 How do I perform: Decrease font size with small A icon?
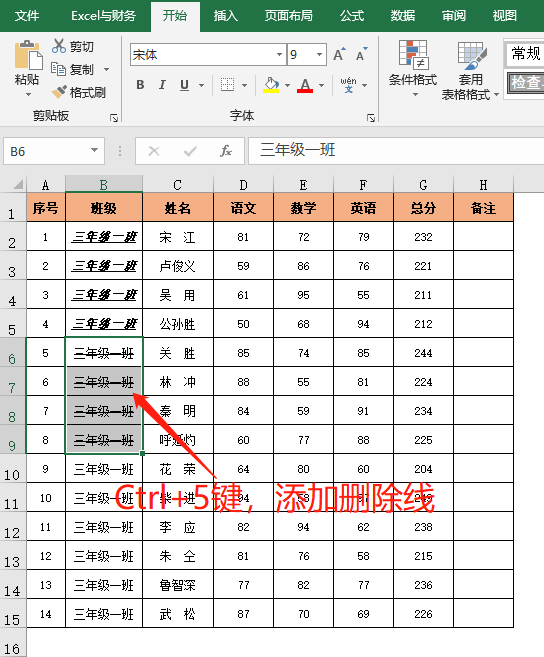pos(361,54)
